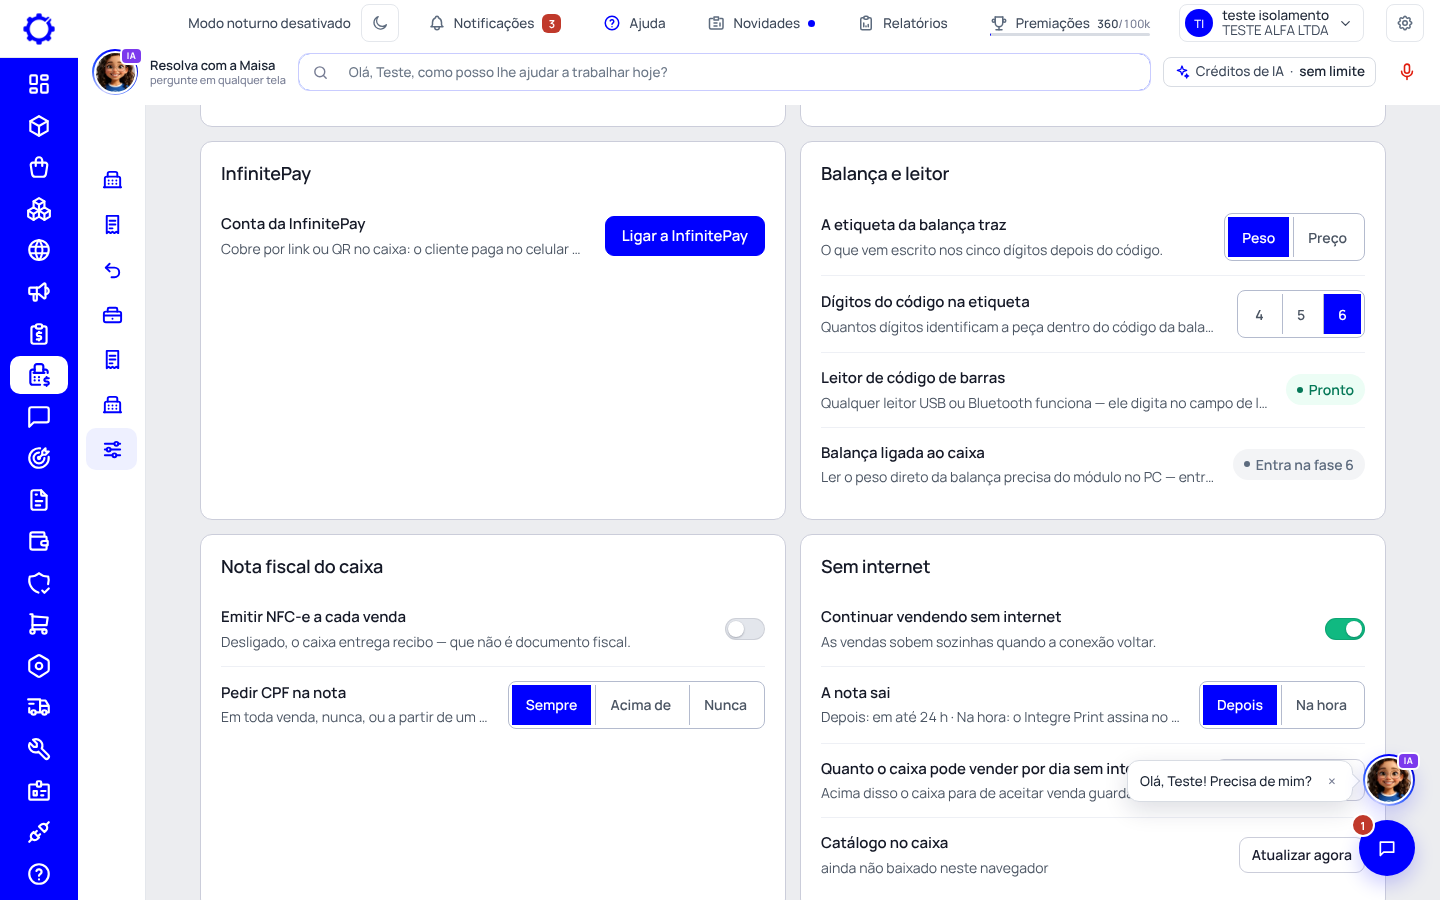Open the floating chat button with badge

click(1387, 848)
